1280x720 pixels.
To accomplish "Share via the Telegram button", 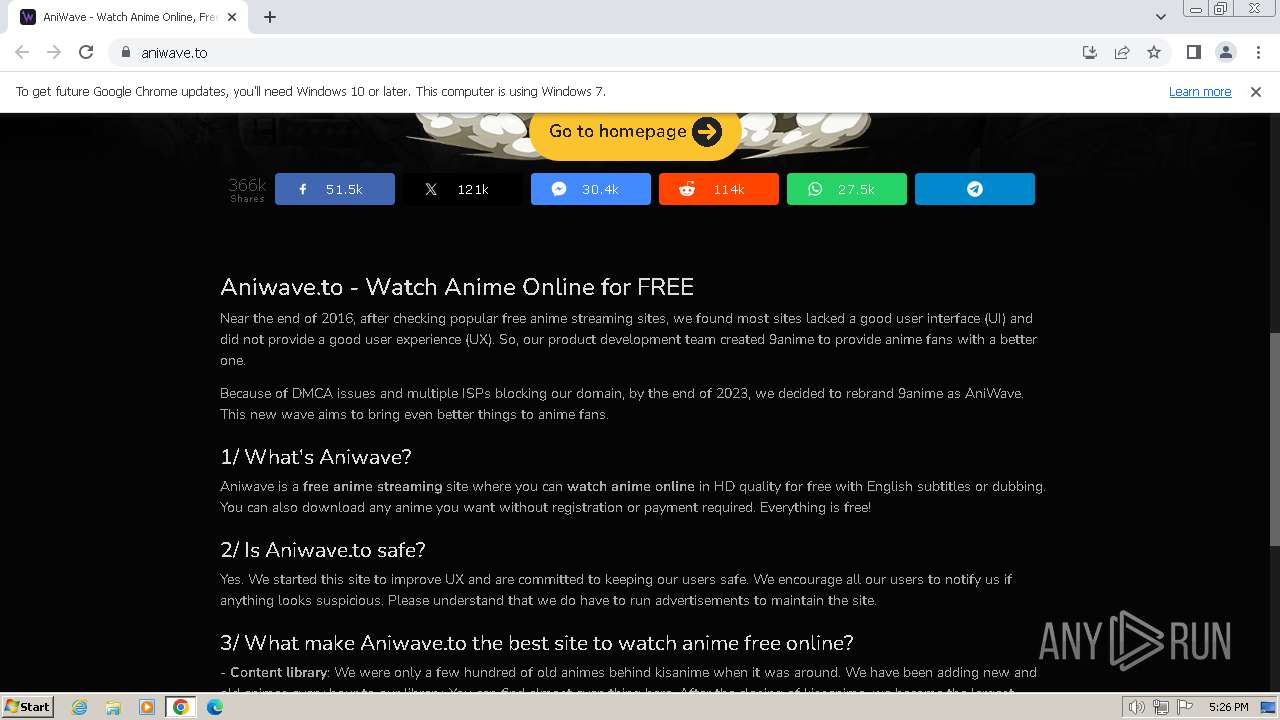I will [x=975, y=189].
